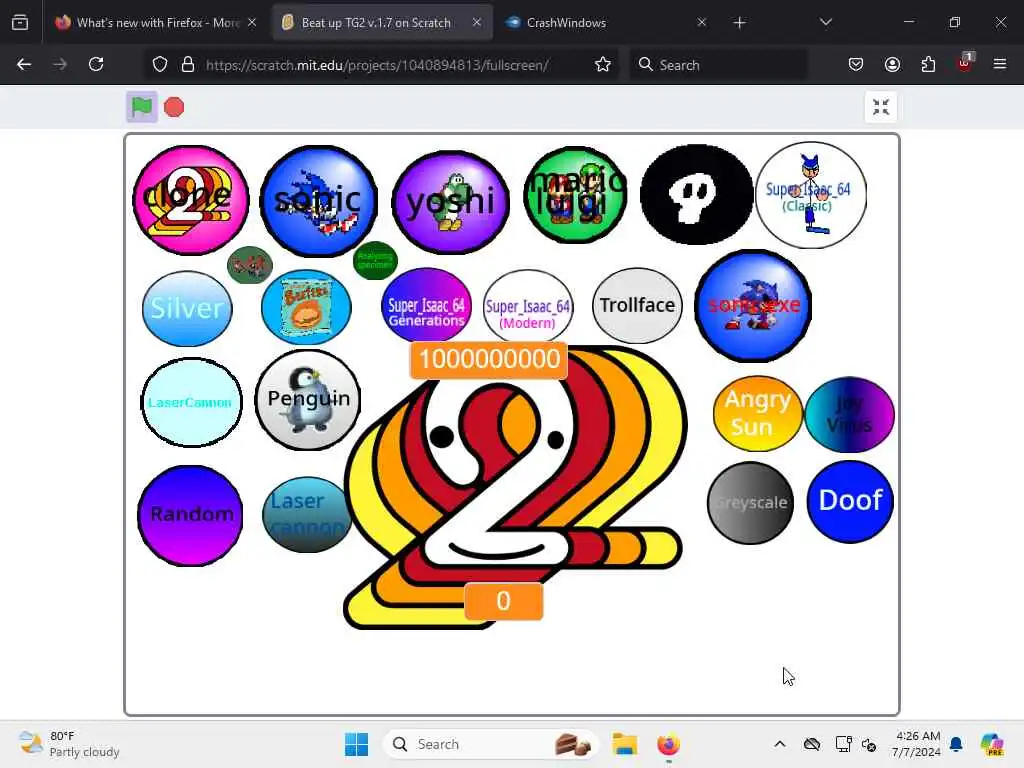This screenshot has height=768, width=1024.
Task: Click the teal Laser cannon button
Action: pyautogui.click(x=307, y=515)
